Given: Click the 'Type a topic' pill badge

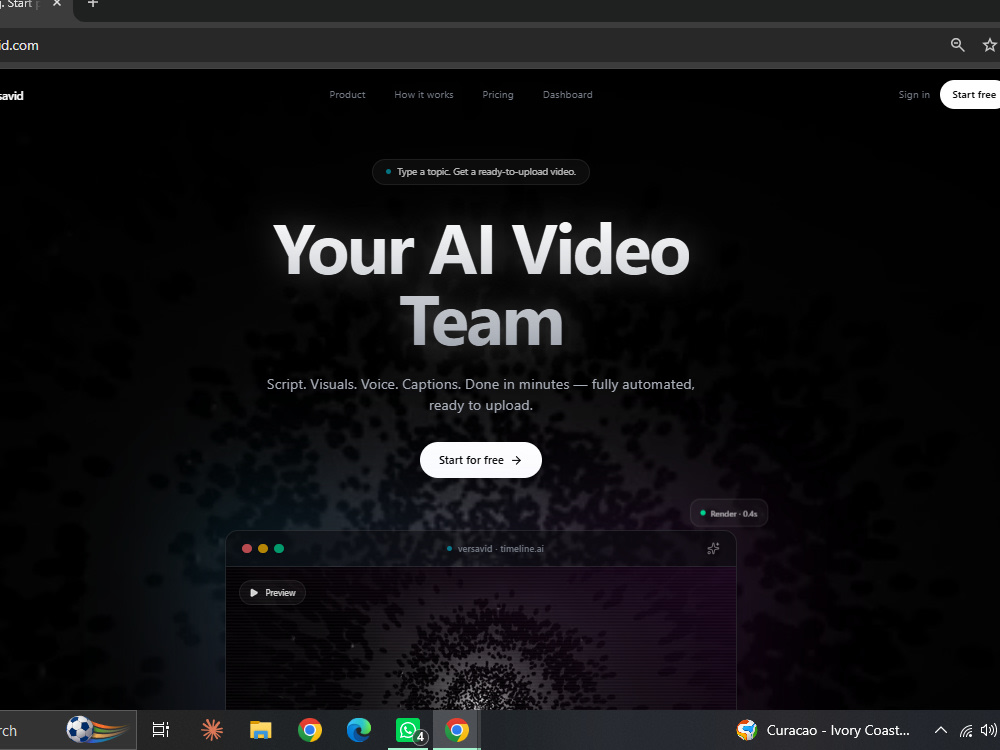Looking at the screenshot, I should coord(480,172).
